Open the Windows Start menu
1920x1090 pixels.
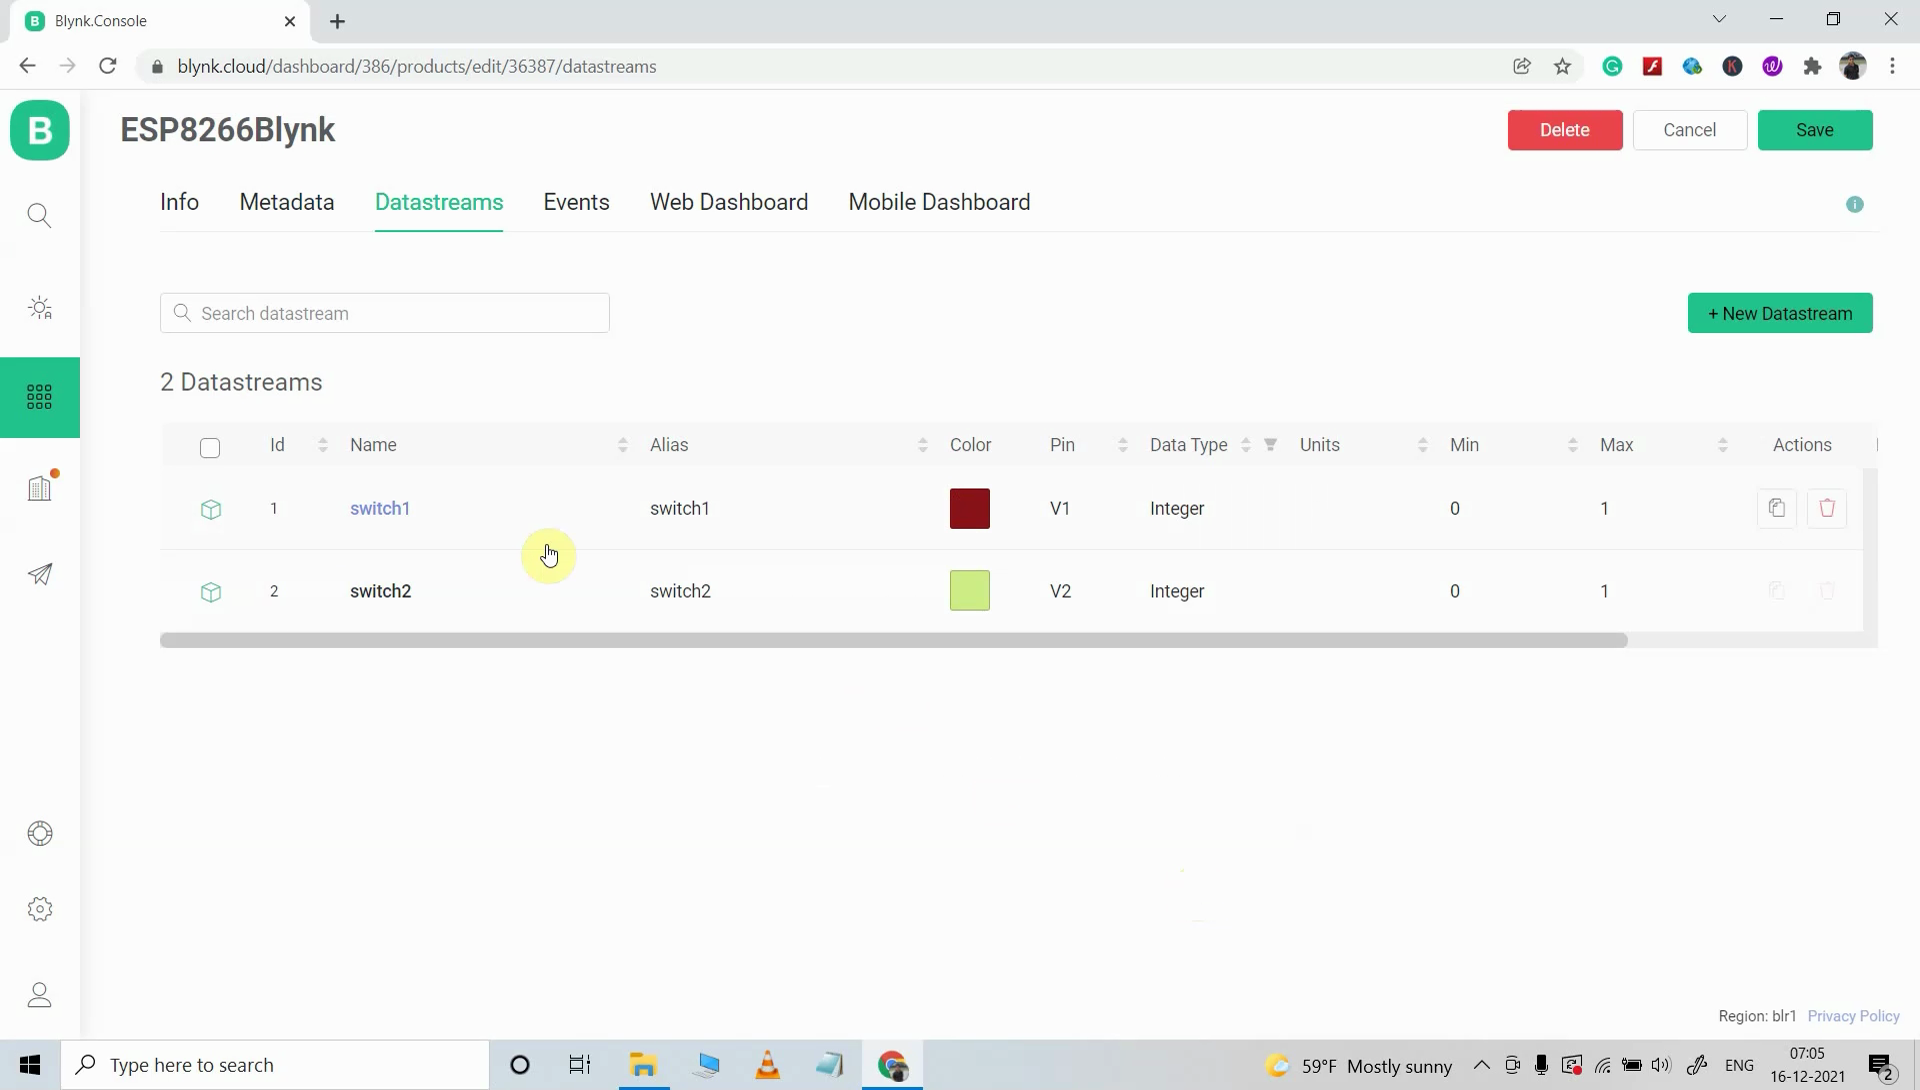coord(30,1065)
